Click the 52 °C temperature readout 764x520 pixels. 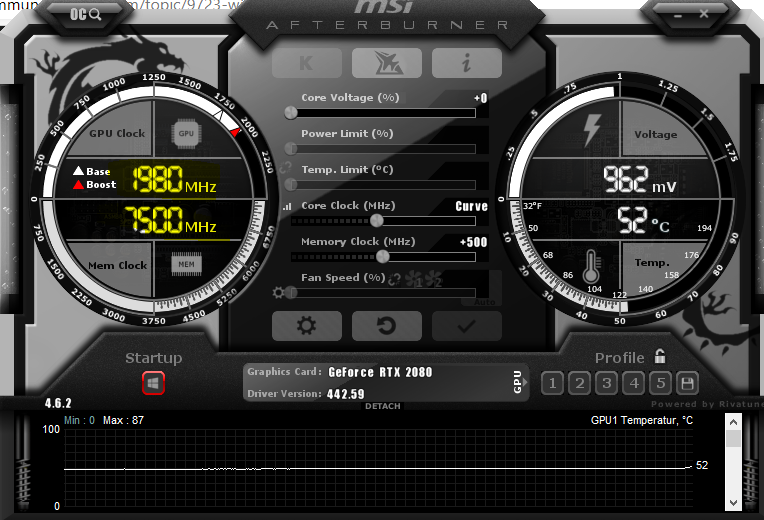(643, 220)
